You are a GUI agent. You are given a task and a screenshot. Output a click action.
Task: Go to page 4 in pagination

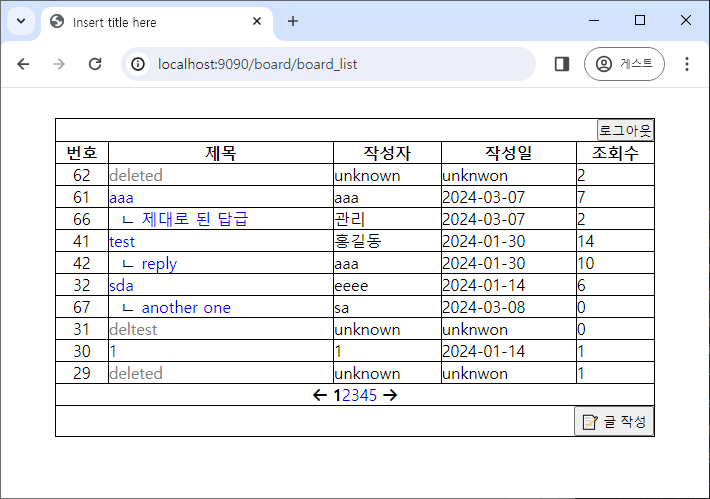click(364, 396)
